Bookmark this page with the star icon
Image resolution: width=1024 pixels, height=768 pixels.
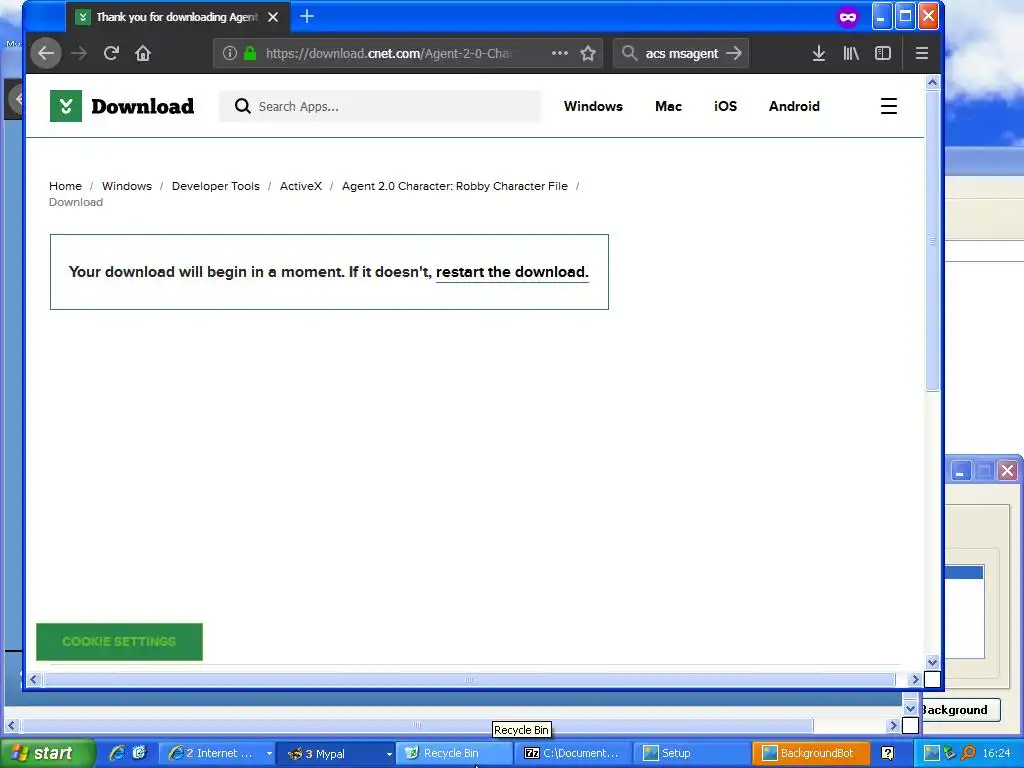pos(588,53)
